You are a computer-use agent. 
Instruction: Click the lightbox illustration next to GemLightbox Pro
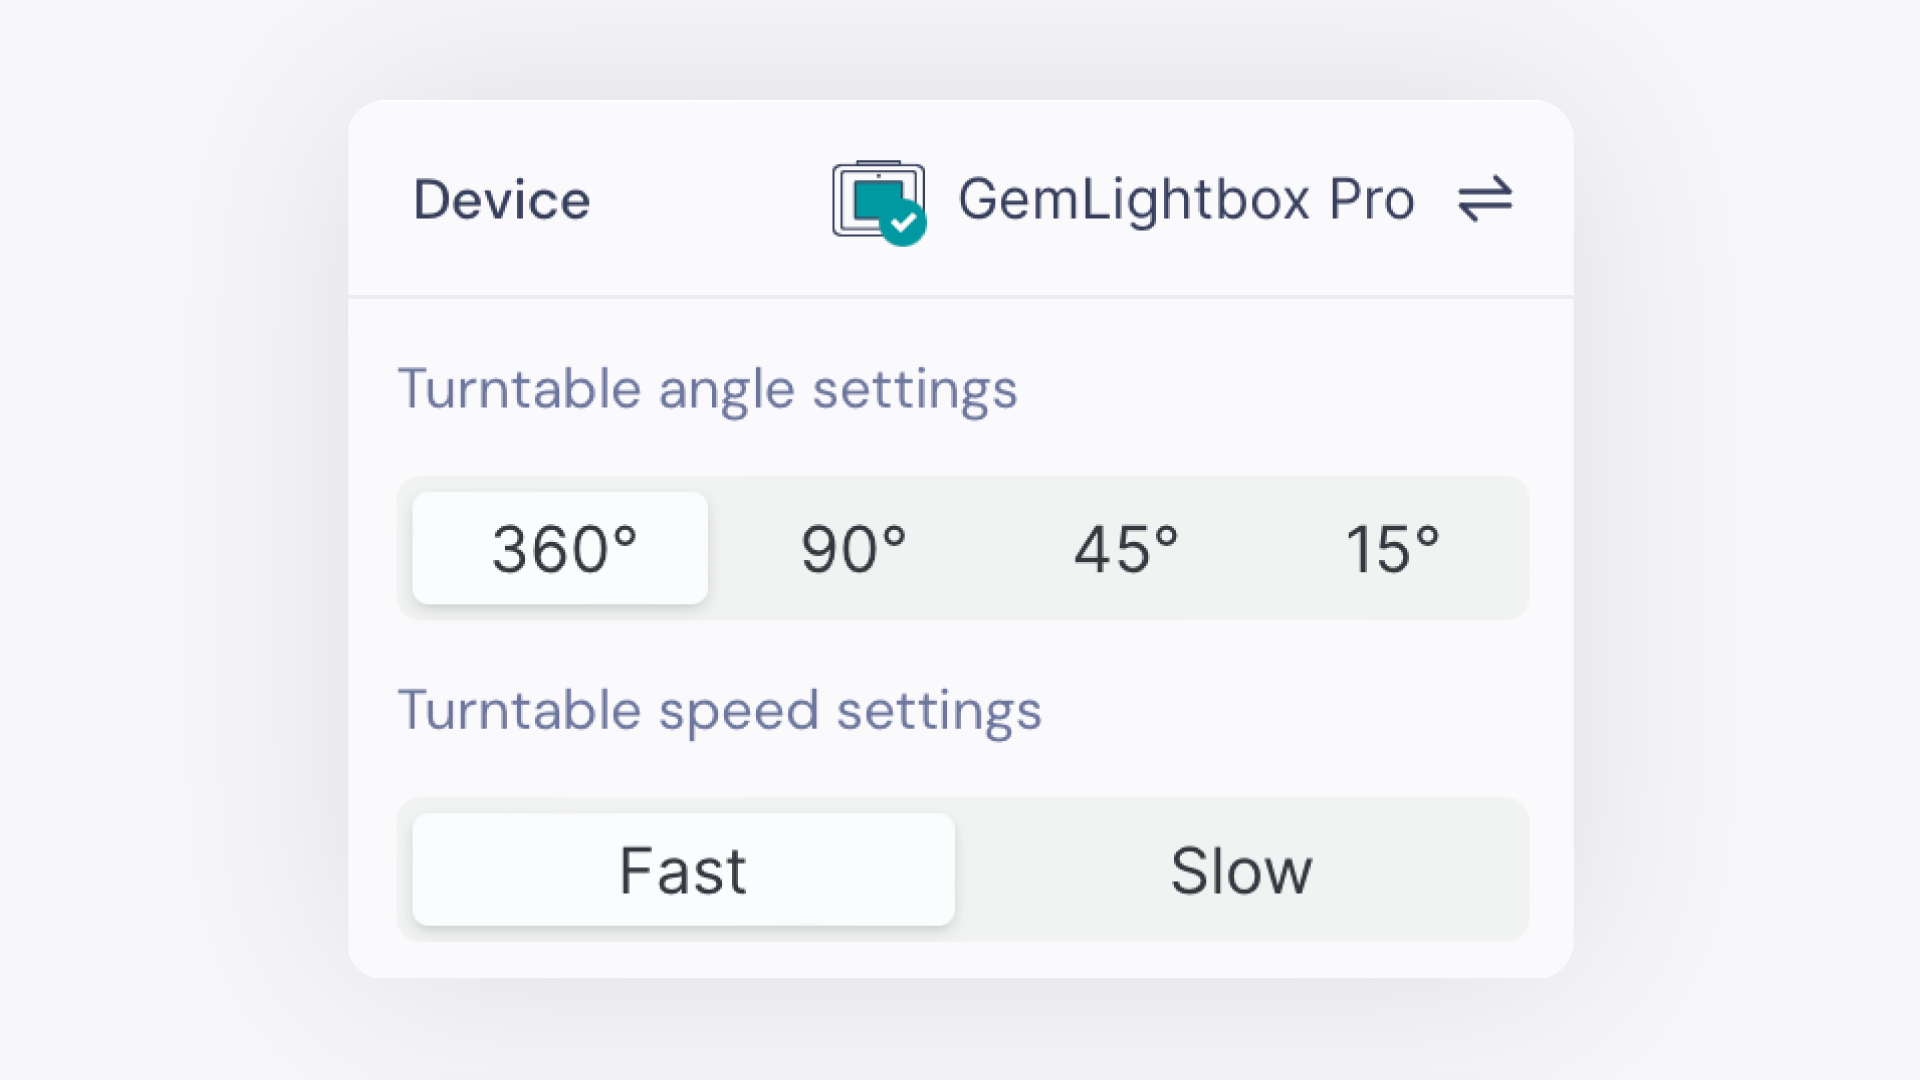[x=878, y=199]
